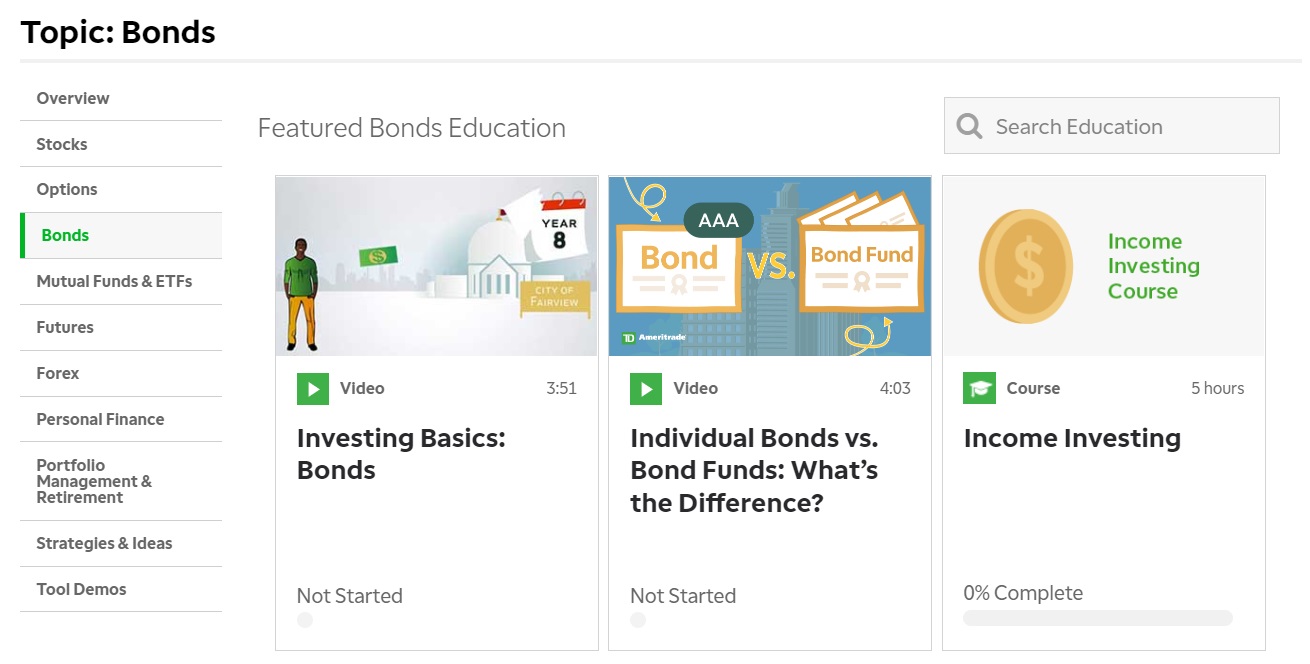Image resolution: width=1310 pixels, height=664 pixels.
Task: Click play icon on Individual Bonds video
Action: tap(646, 389)
